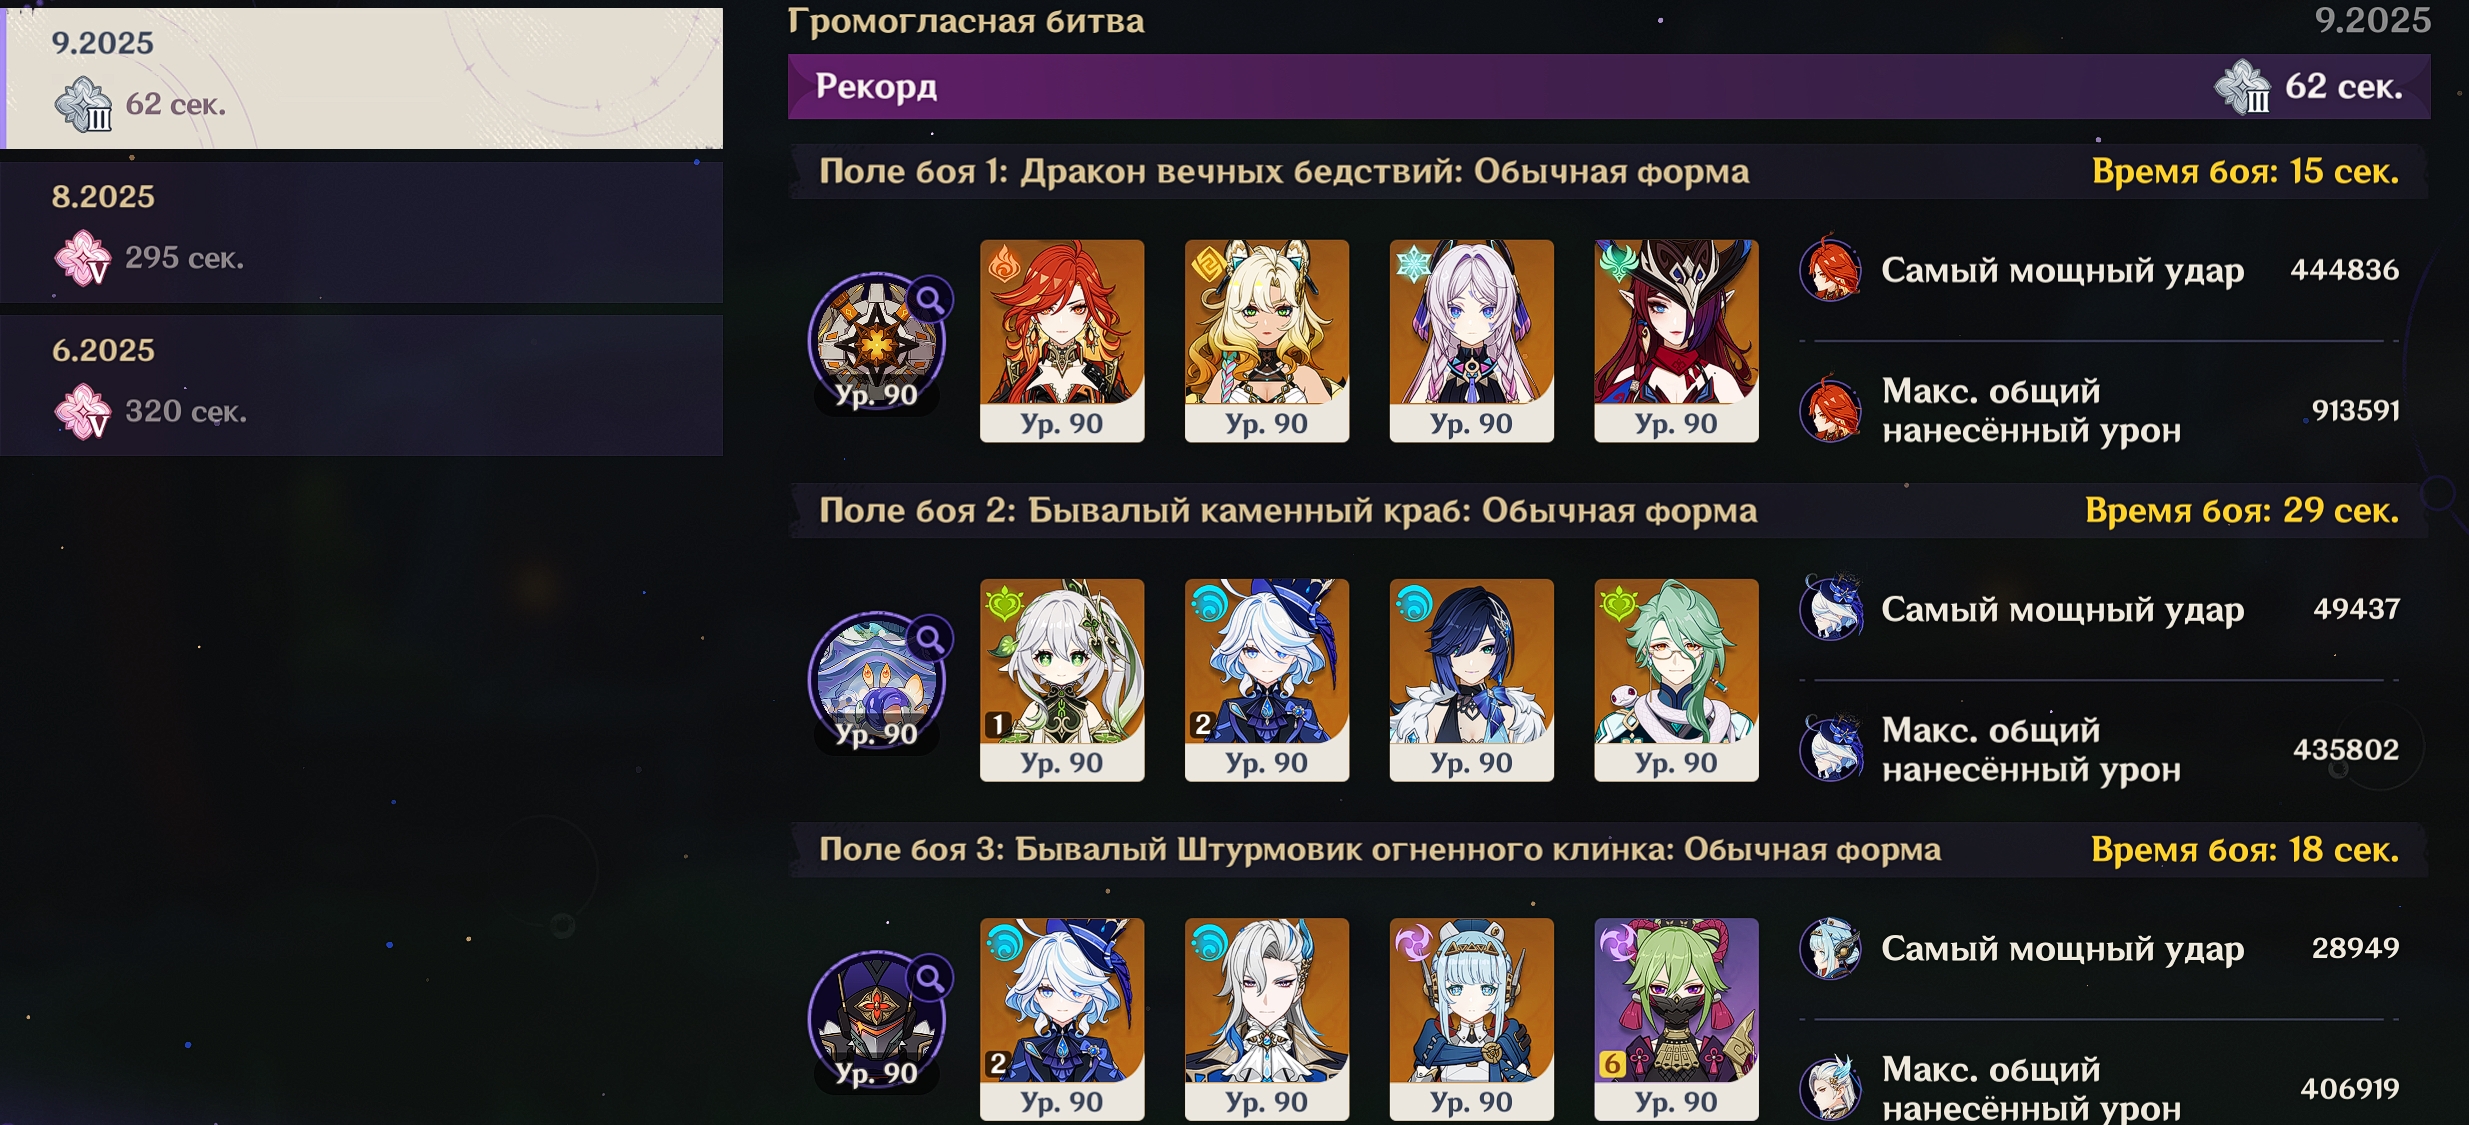Screen dimensions: 2469x1125
Task: Select masked green-haired Electro character card
Action: 1676,1019
